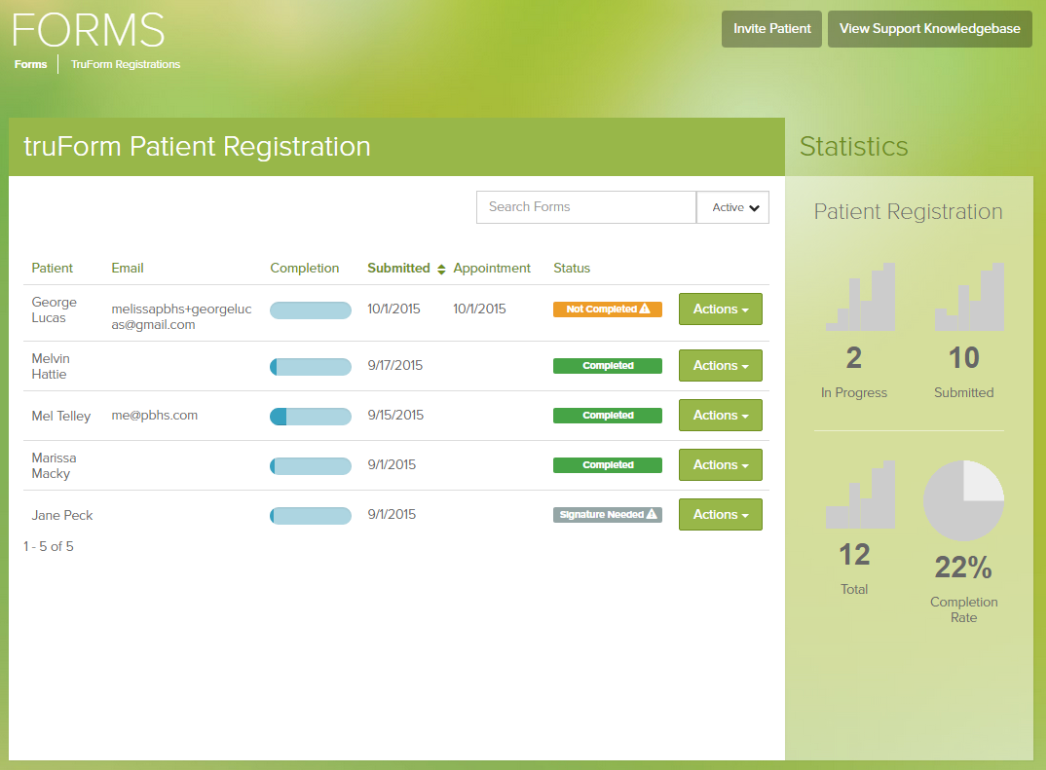Screen dimensions: 1046x770
Task: Click the Invite Patient button
Action: (x=772, y=29)
